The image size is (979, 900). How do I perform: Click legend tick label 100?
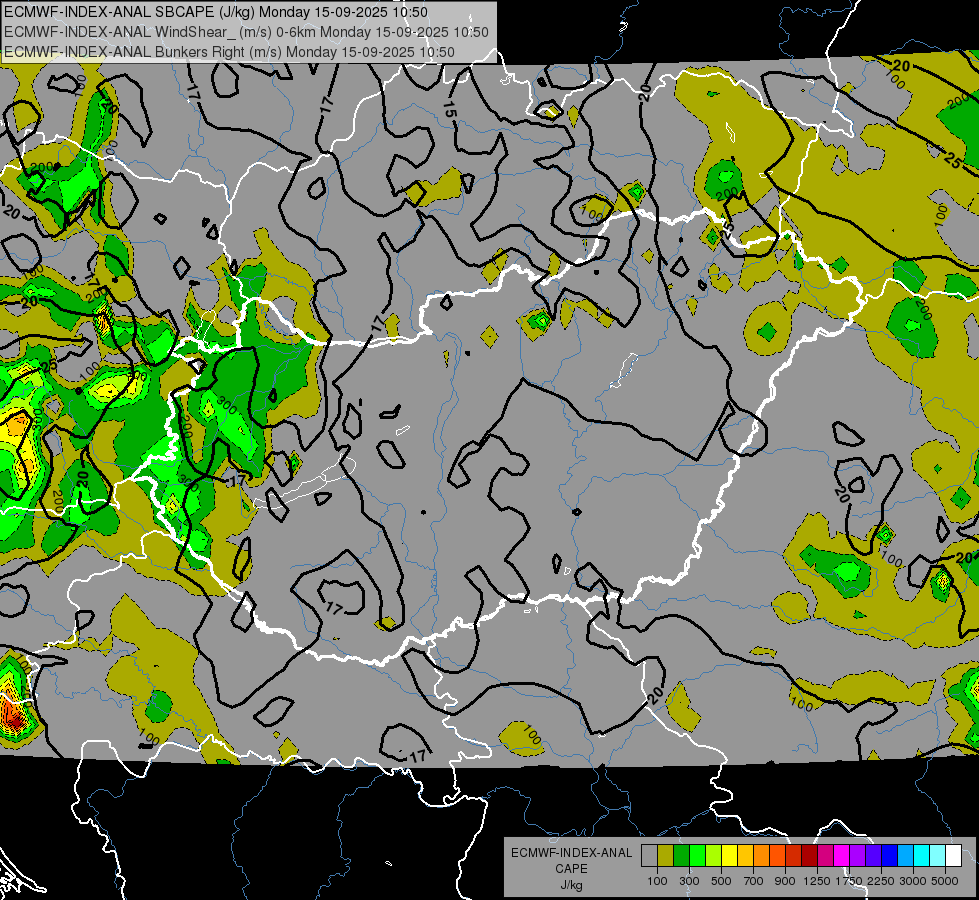coord(657,881)
